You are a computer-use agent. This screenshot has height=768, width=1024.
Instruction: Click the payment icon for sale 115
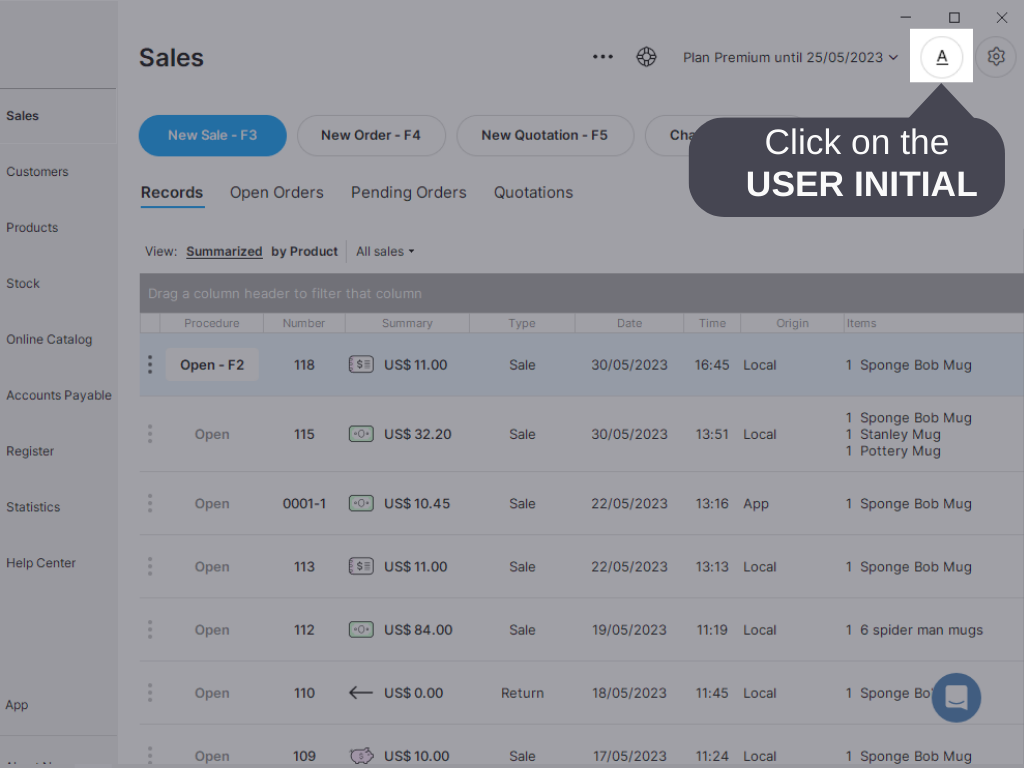(361, 434)
